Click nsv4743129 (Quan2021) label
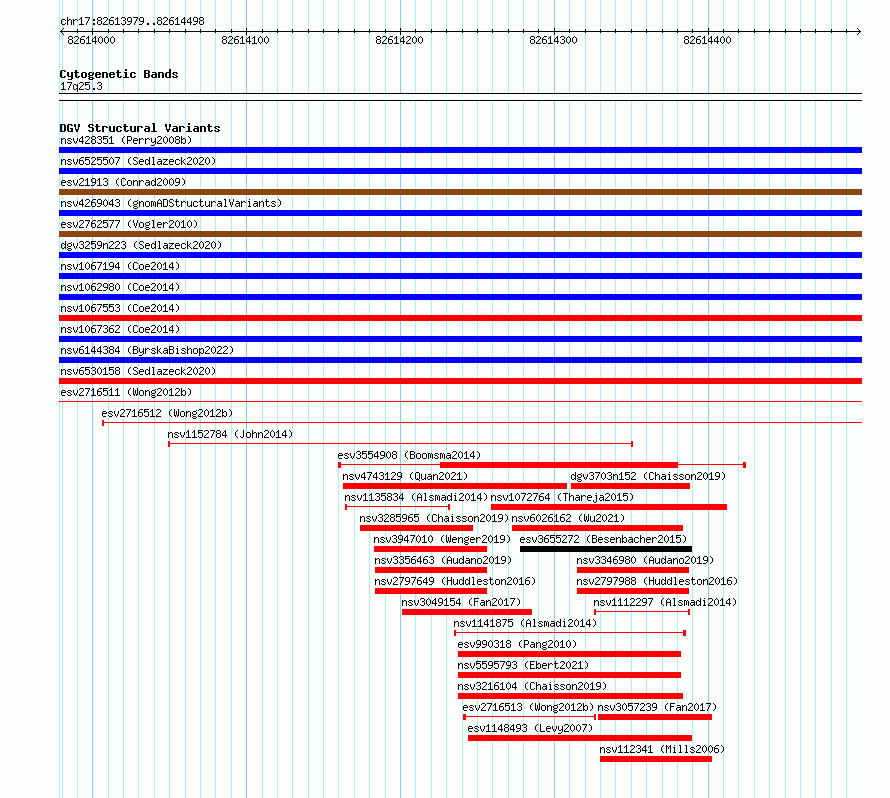890x798 pixels. tap(405, 476)
